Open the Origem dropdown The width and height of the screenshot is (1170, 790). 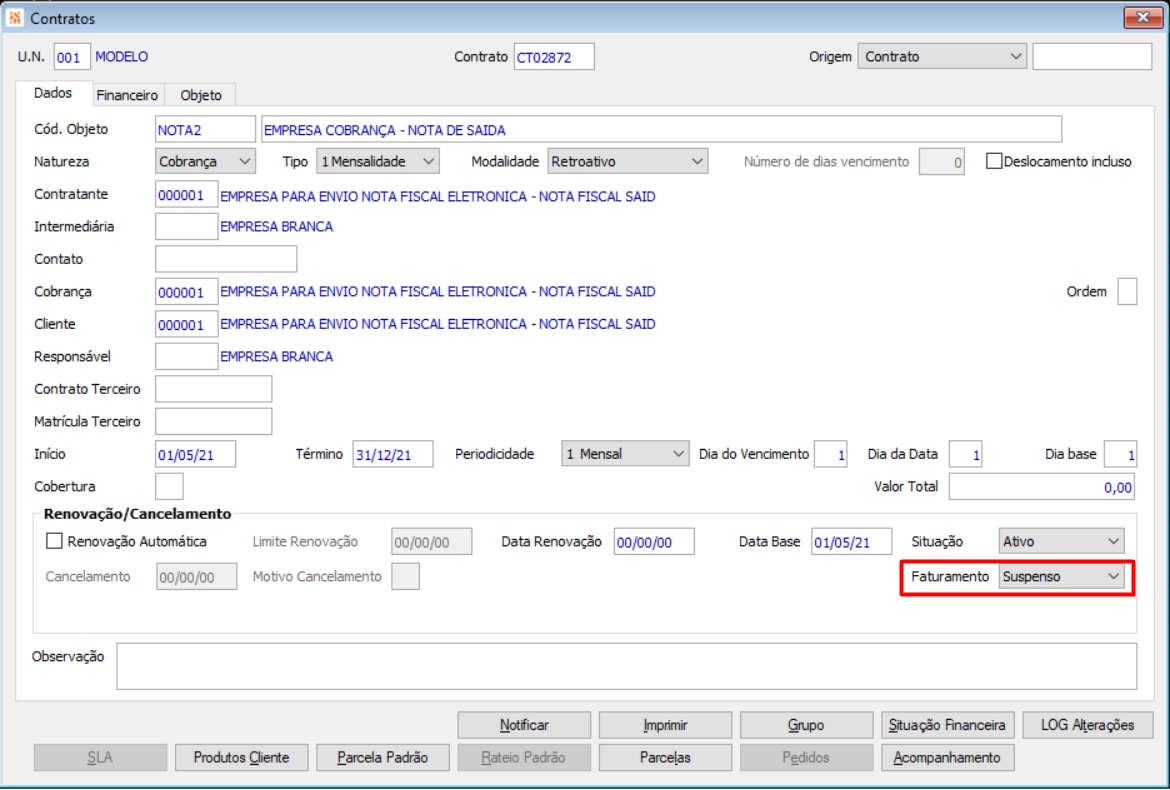[x=942, y=57]
